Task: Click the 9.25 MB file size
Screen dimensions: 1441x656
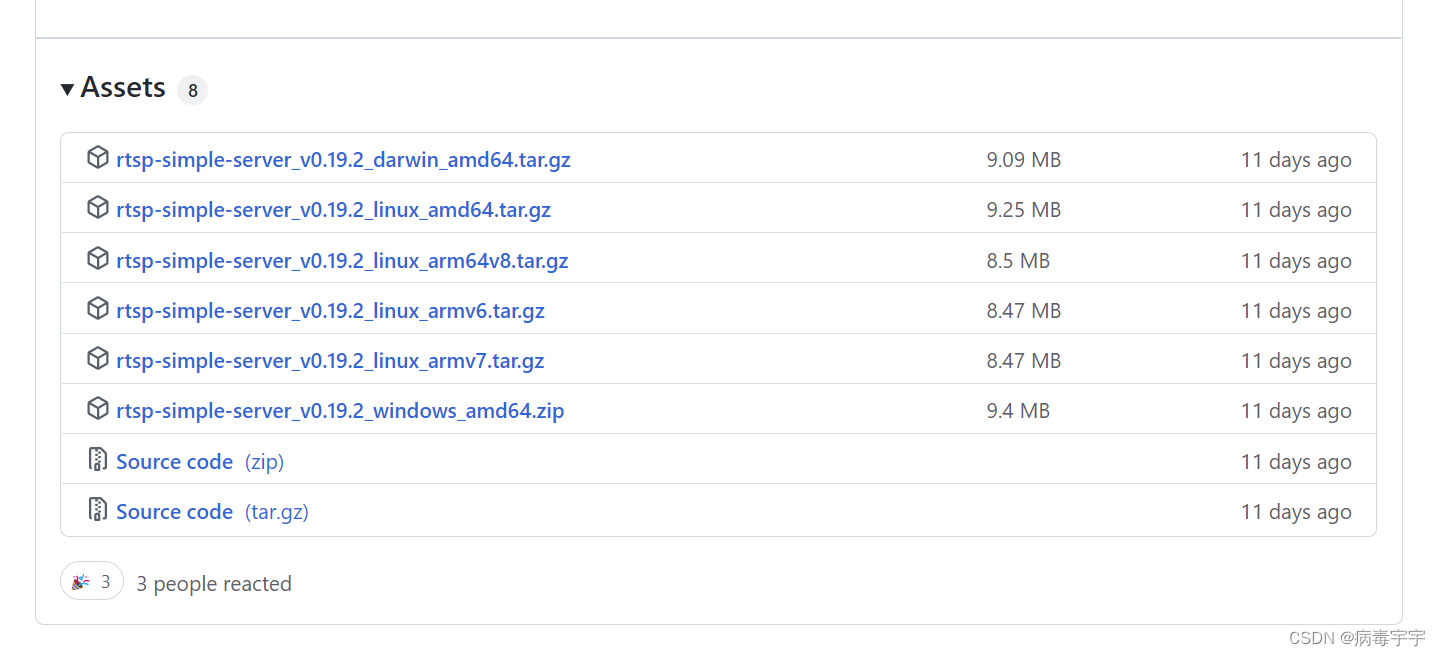Action: click(1023, 209)
